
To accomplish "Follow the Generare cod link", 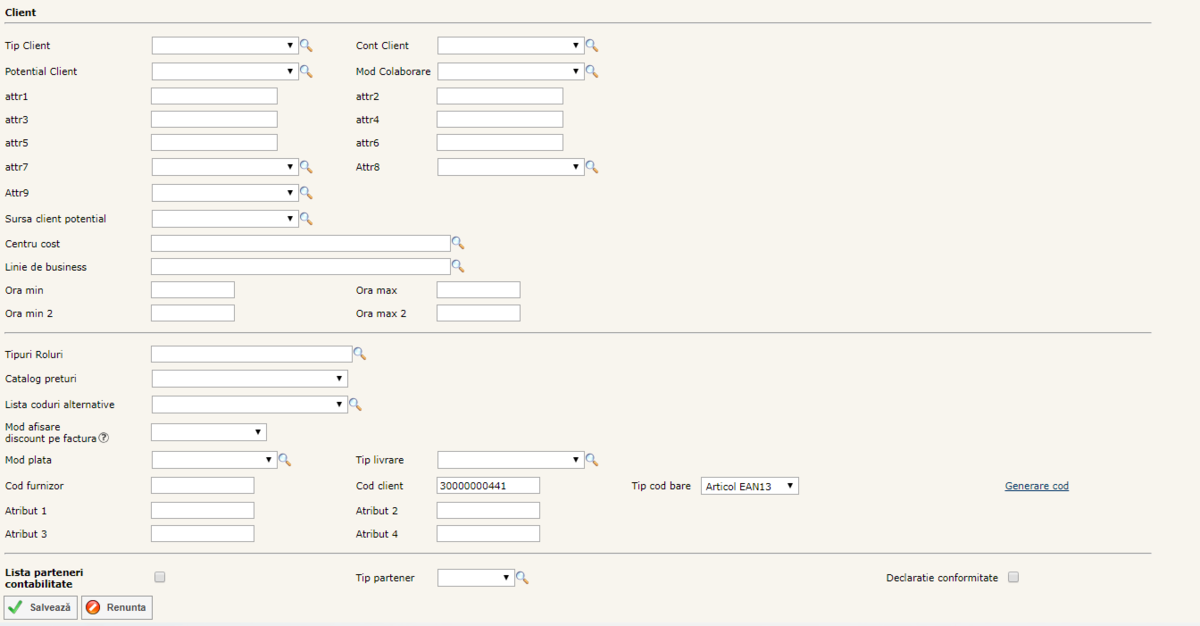I will click(1036, 486).
